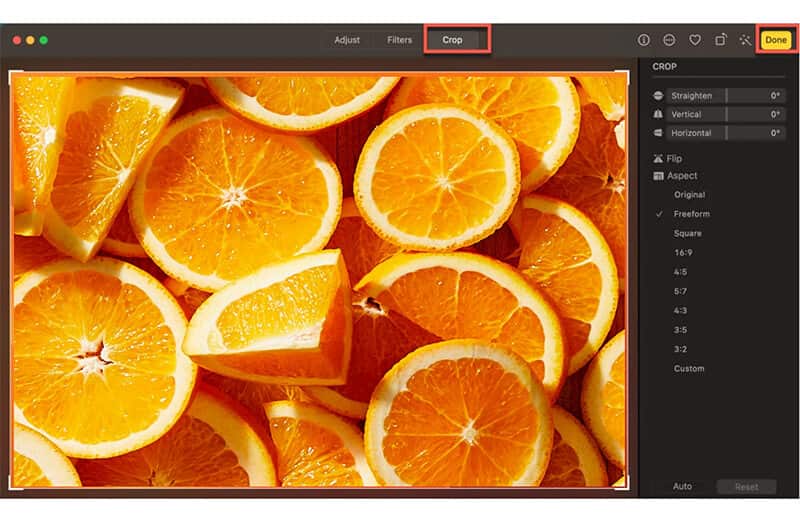
Task: Click the Straighten 0° value
Action: coord(775,95)
